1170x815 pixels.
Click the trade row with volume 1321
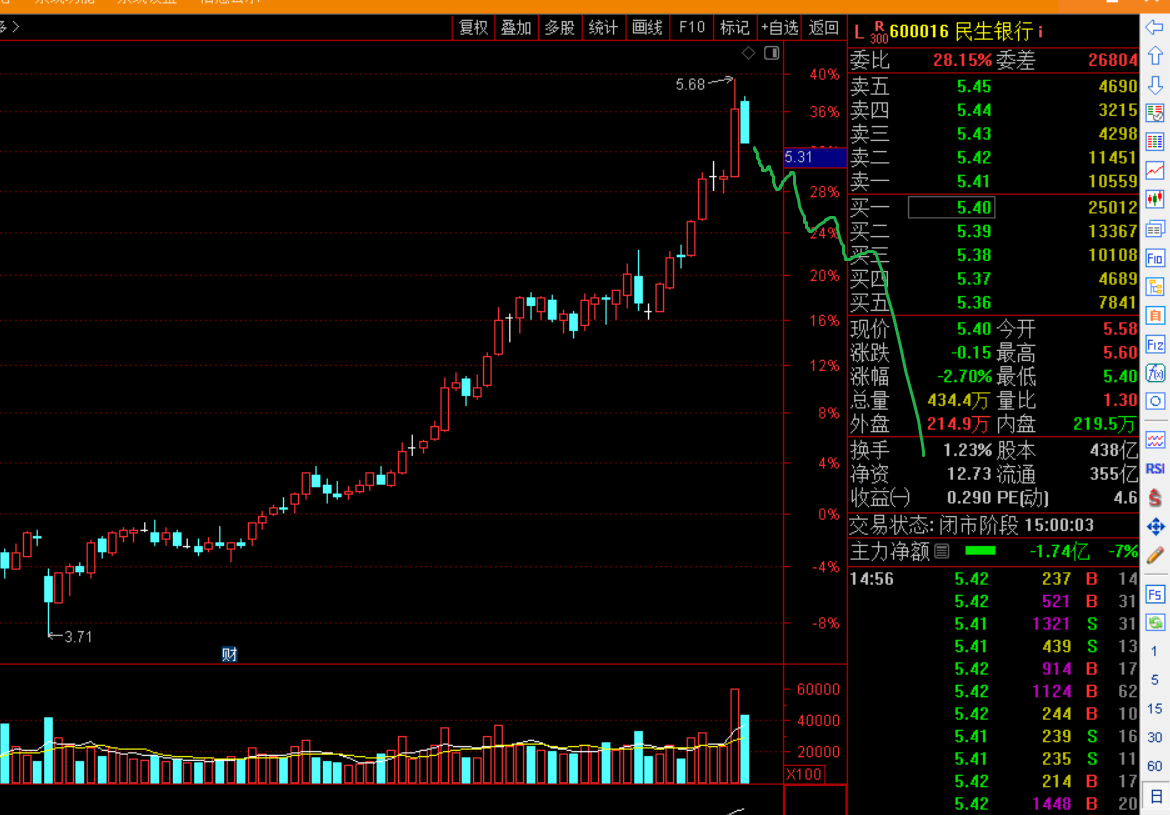pos(993,624)
